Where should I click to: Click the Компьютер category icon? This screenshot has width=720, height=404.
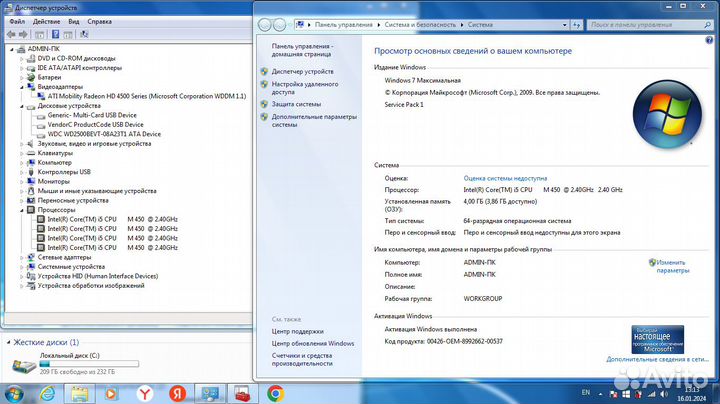31,163
